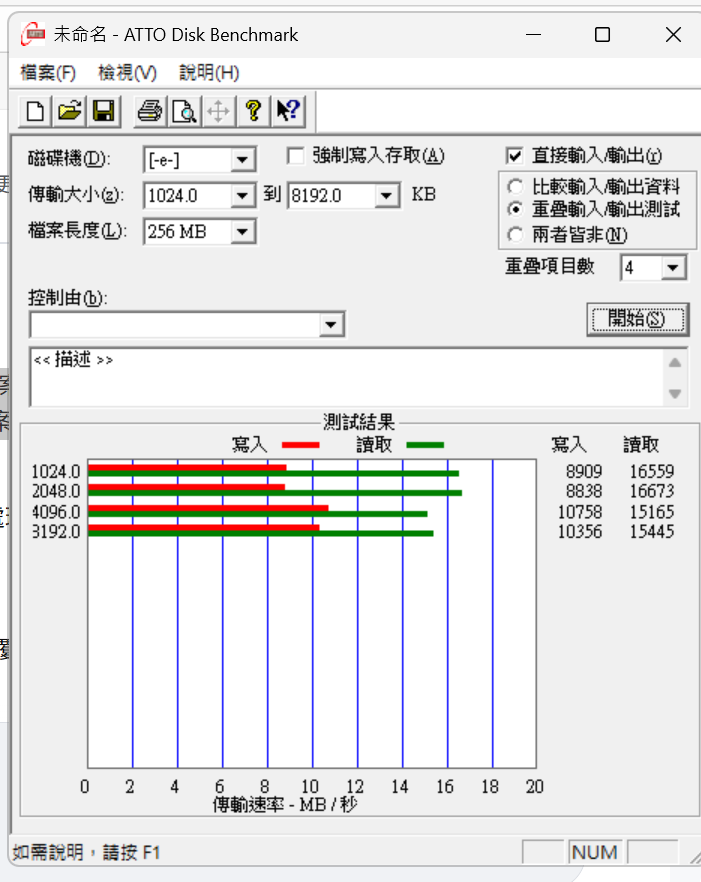This screenshot has height=882, width=701.
Task: Click the 2048.0 row label in chart
Action: 56,491
